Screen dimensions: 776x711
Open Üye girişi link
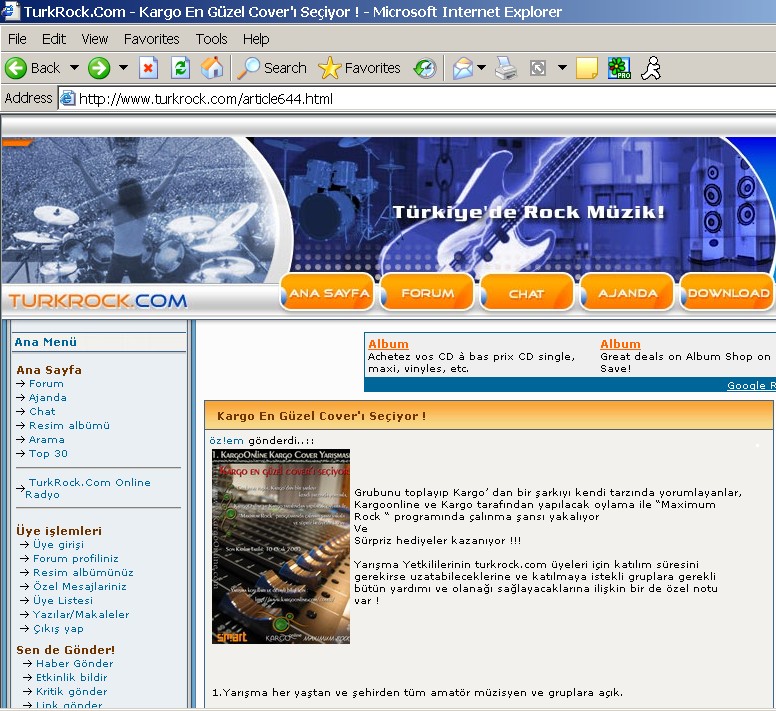(58, 544)
